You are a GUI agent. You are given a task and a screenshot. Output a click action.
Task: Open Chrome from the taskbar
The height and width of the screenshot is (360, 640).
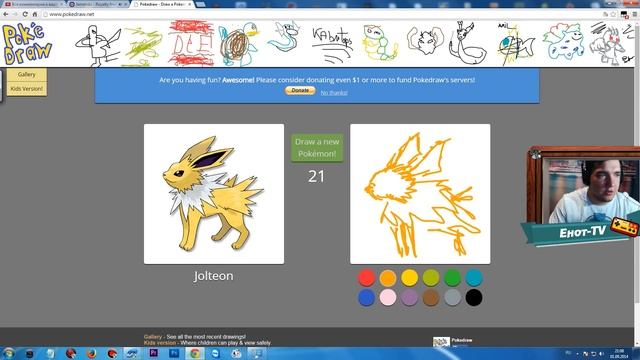point(195,353)
